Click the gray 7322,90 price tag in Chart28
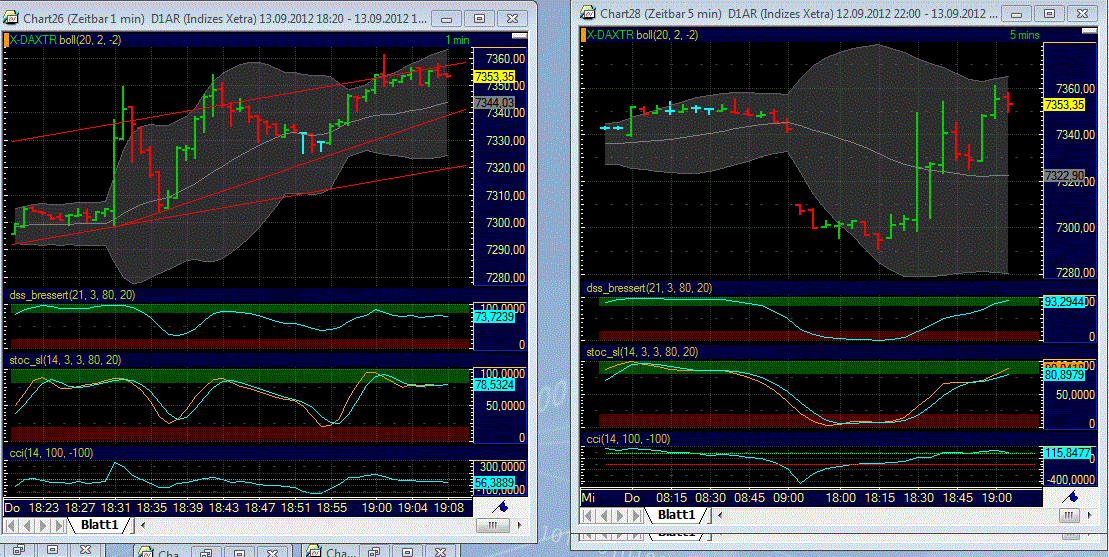This screenshot has height=557, width=1109. pyautogui.click(x=1064, y=175)
